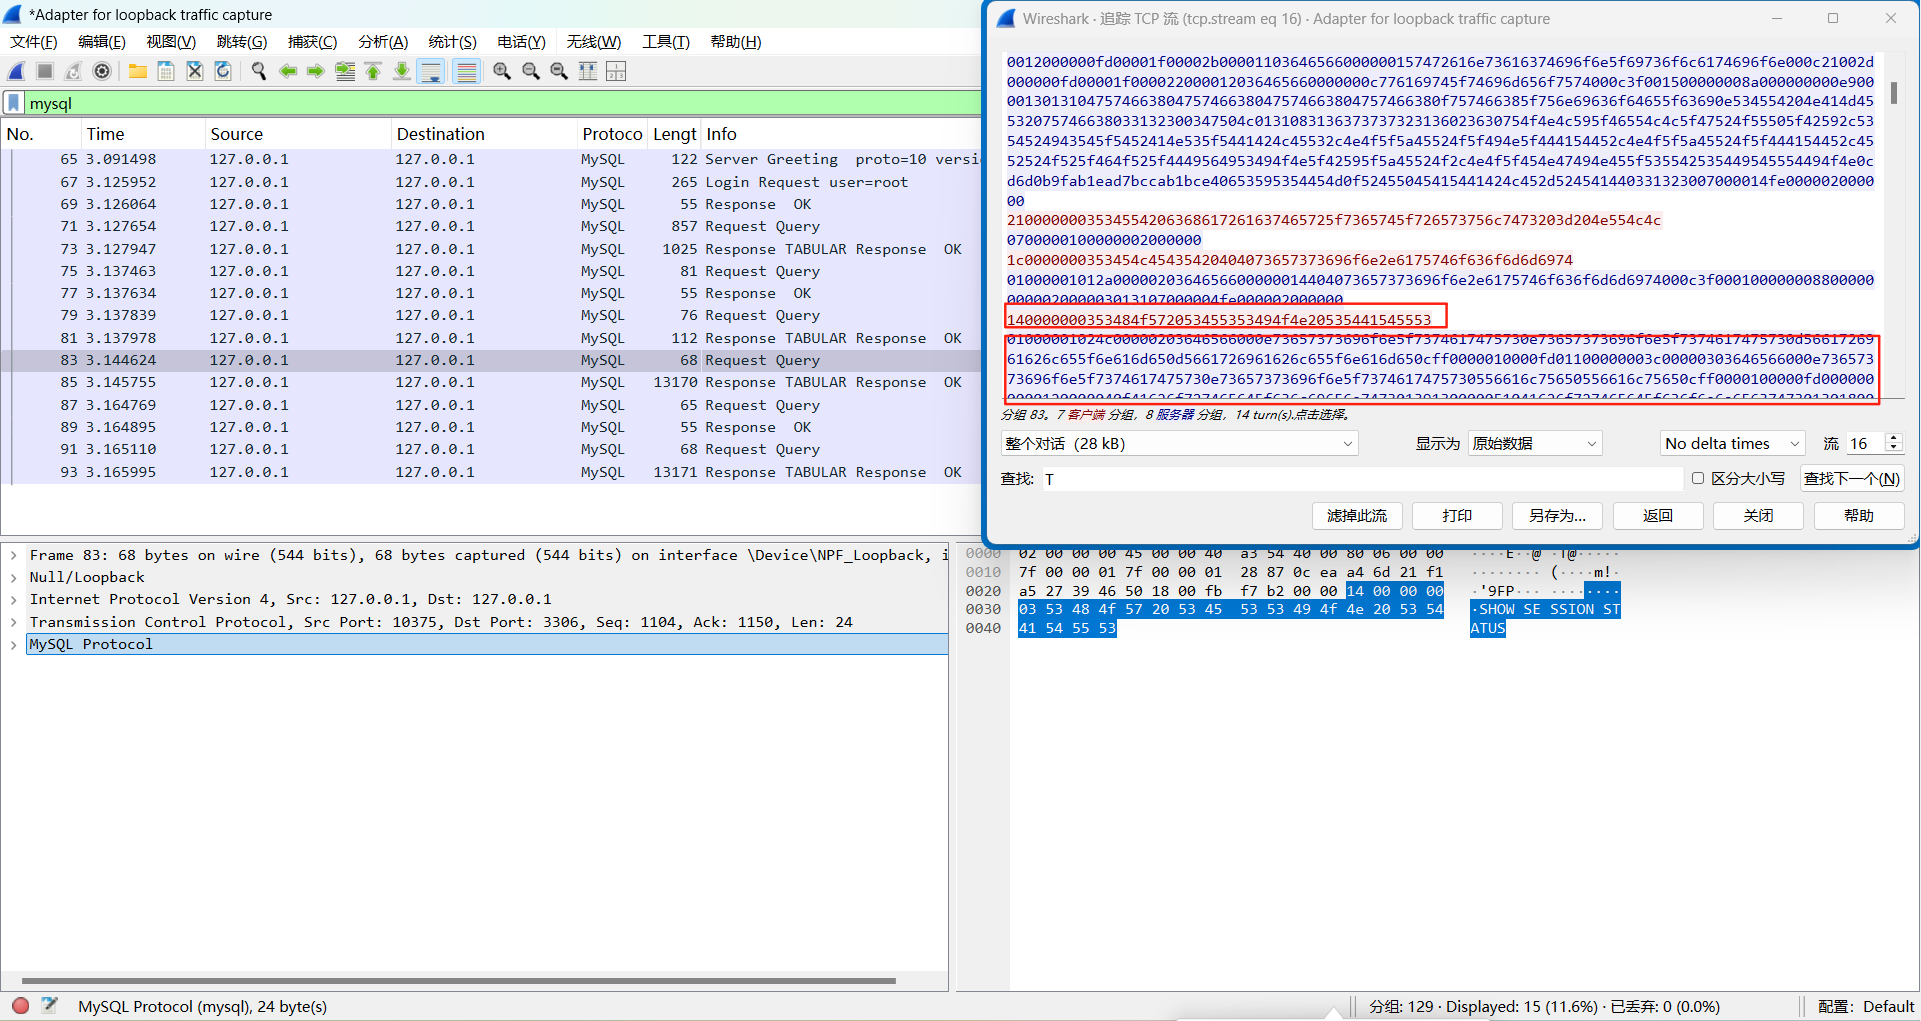The width and height of the screenshot is (1921, 1021).
Task: Expand Transmission Control Protocol node
Action: pyautogui.click(x=13, y=622)
